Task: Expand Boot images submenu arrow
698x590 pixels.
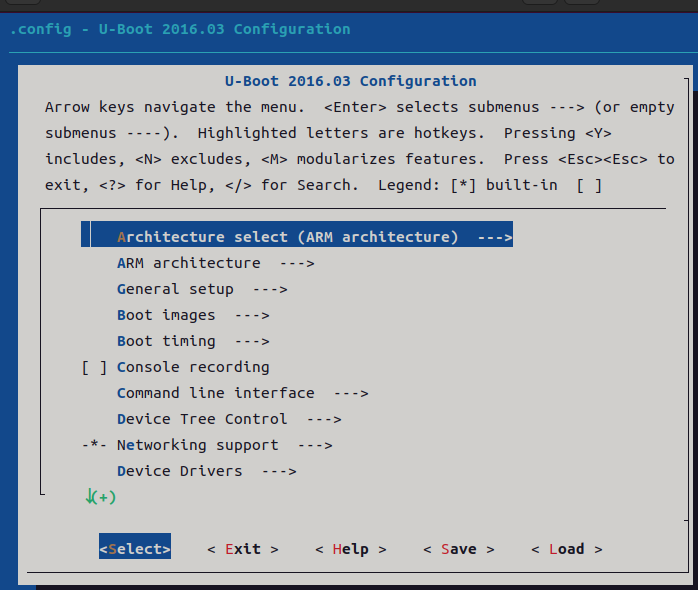Action: (252, 315)
